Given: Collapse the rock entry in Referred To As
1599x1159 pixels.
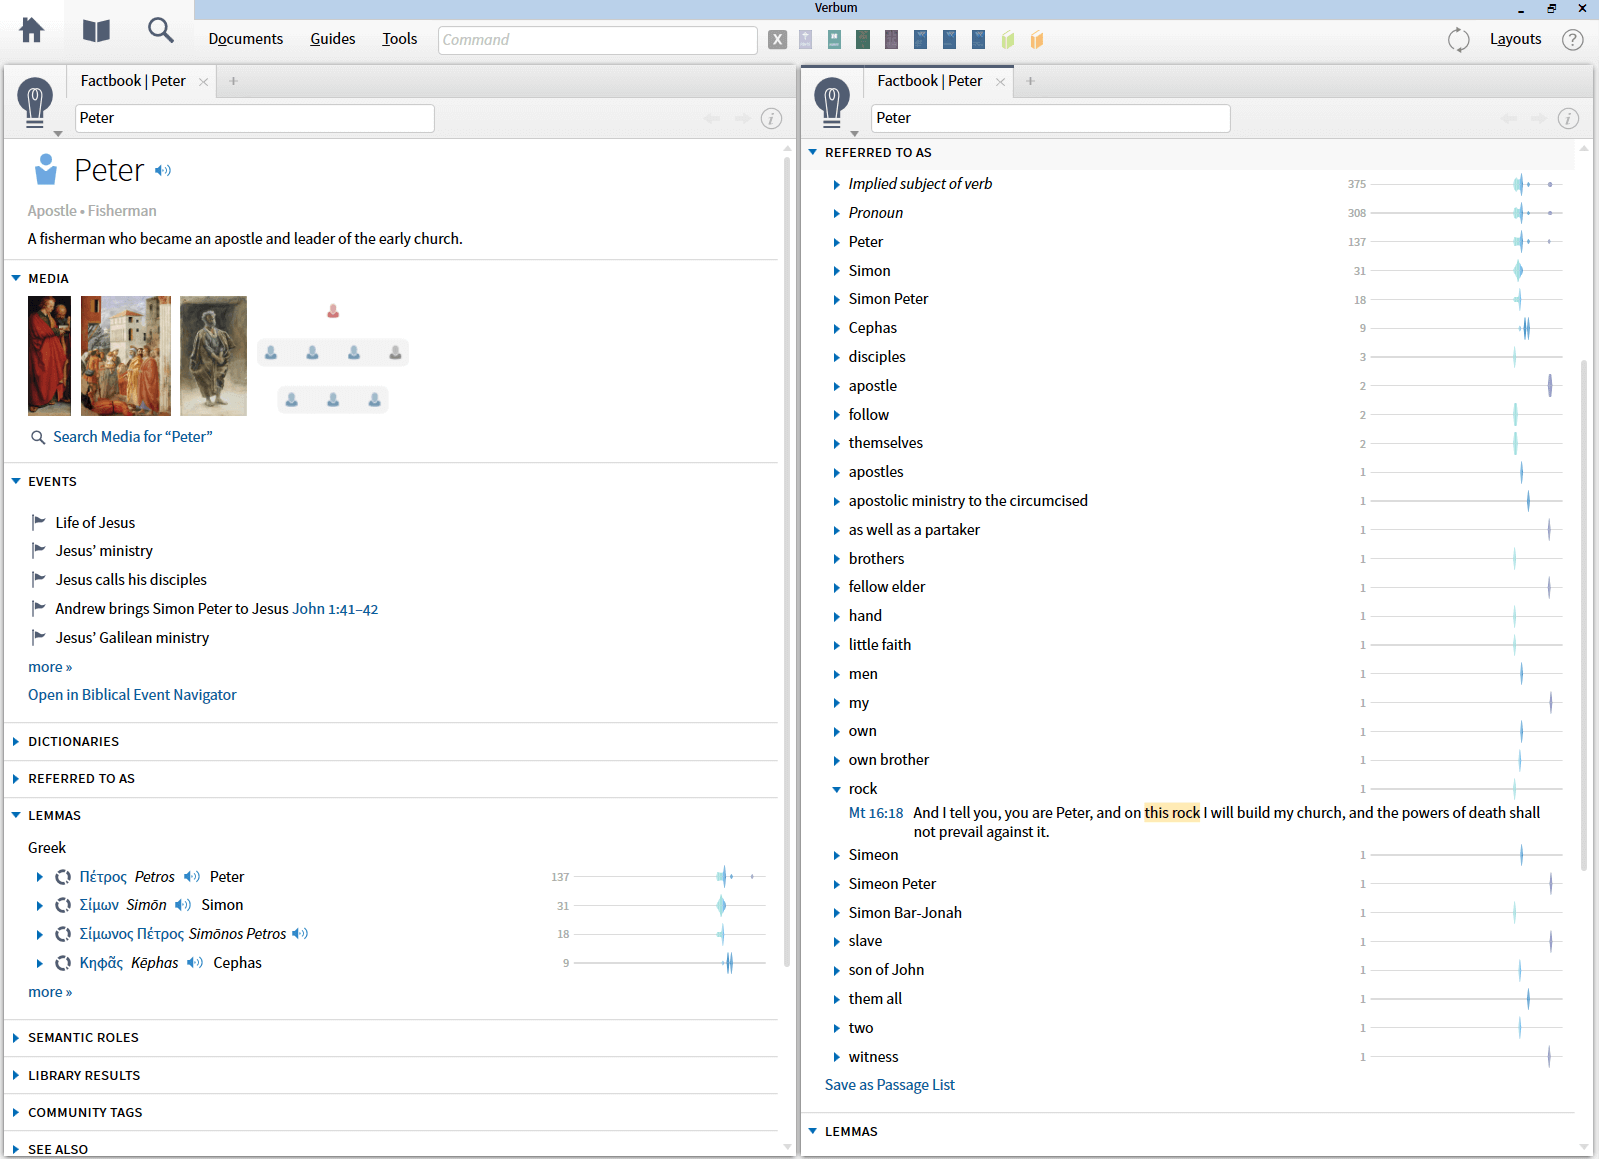Looking at the screenshot, I should (x=837, y=790).
